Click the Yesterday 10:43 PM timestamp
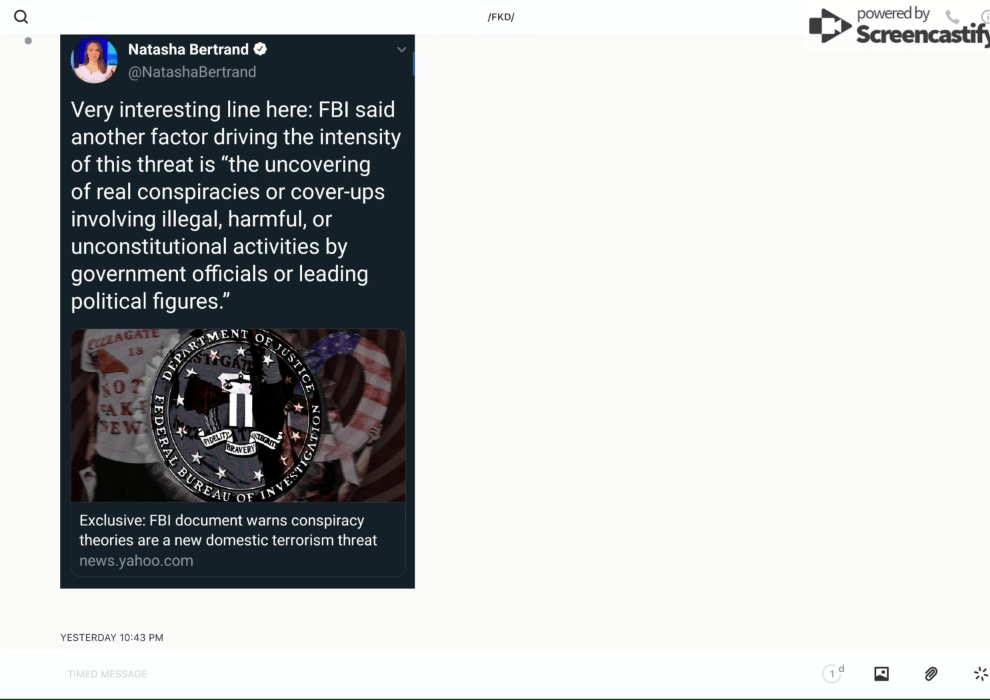Screen dimensions: 990x700 (112, 637)
